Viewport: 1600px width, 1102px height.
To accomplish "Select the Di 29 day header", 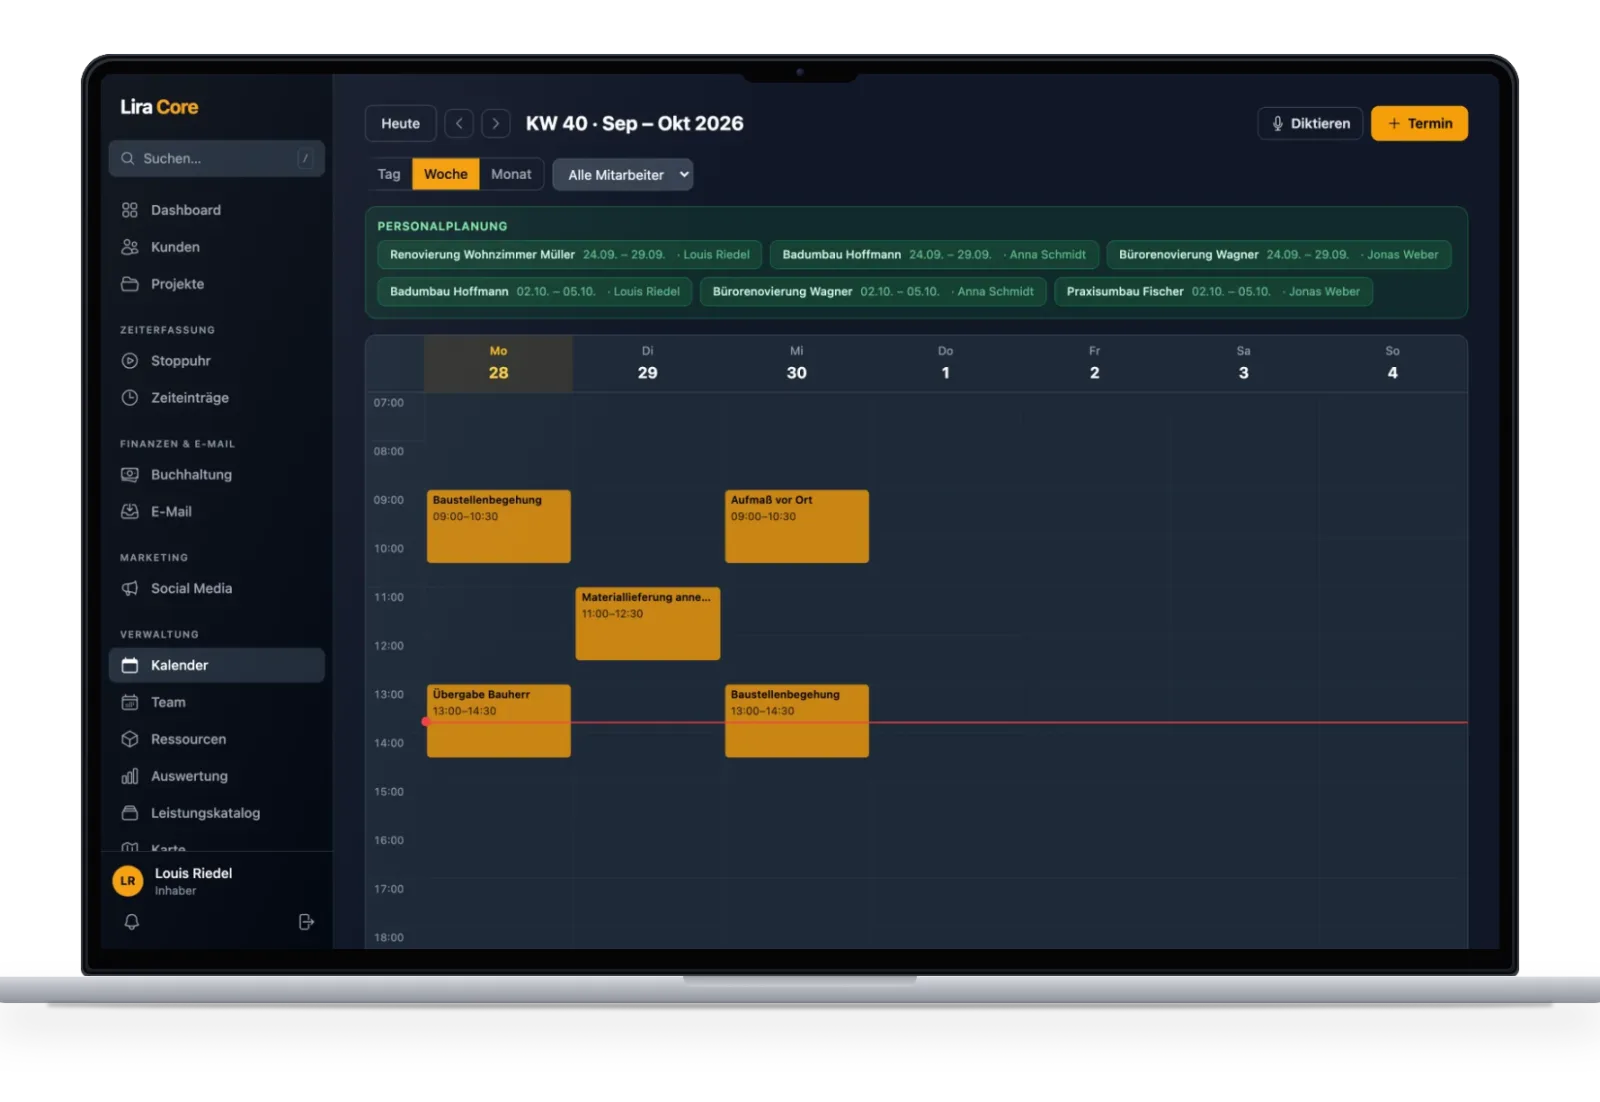I will [648, 363].
